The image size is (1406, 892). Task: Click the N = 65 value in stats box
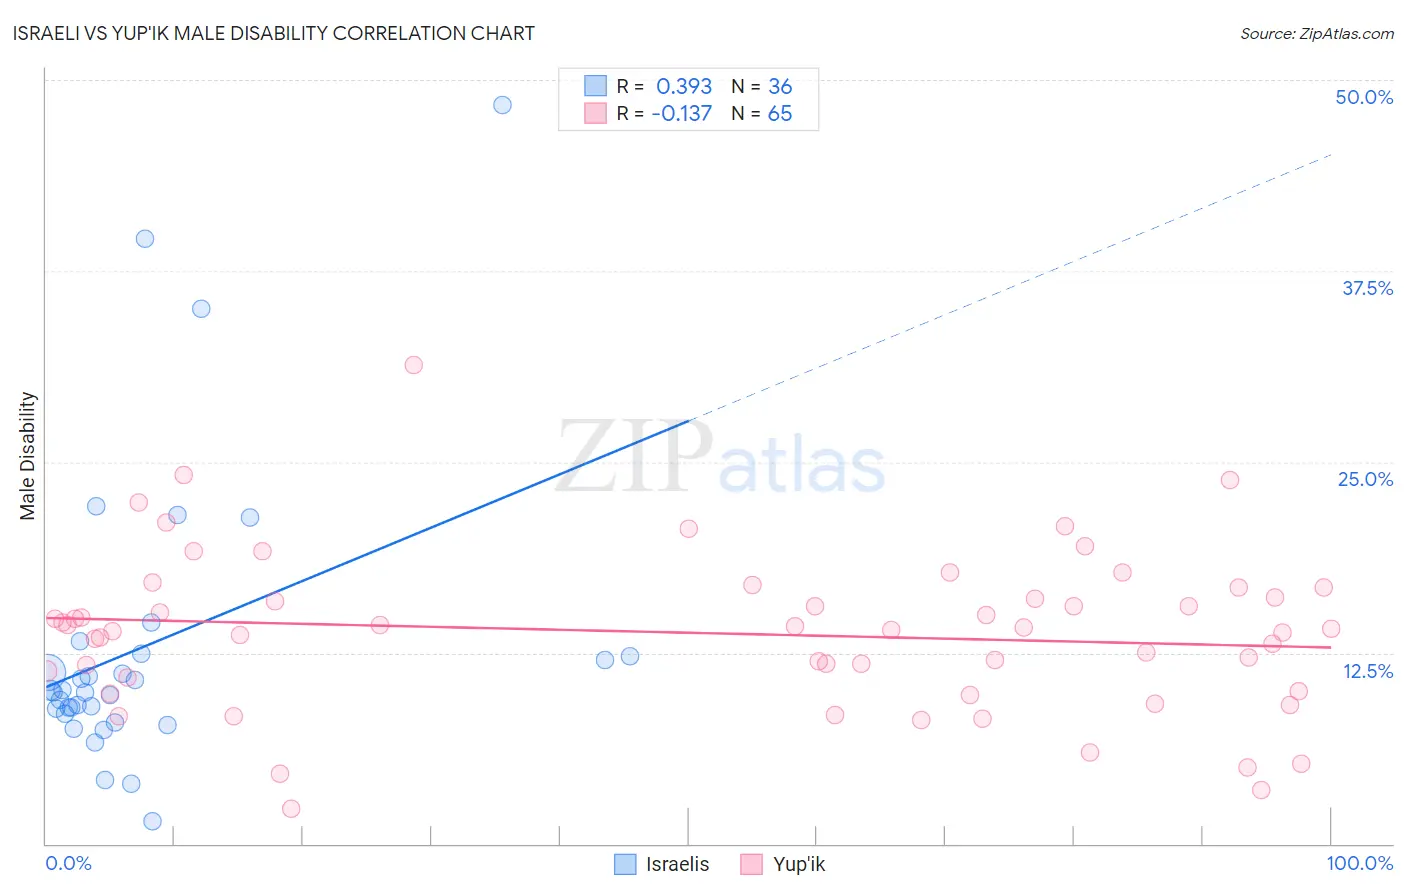(x=762, y=113)
